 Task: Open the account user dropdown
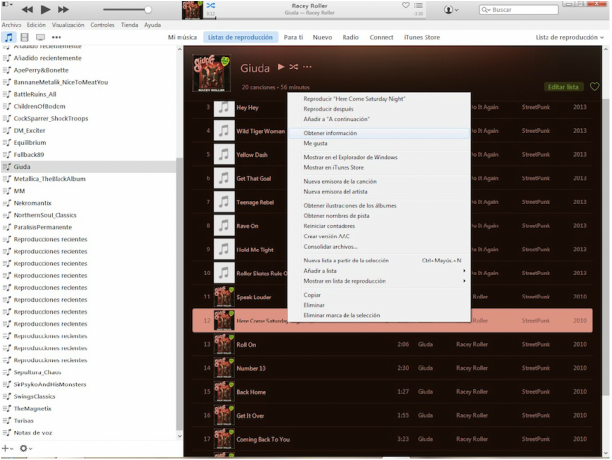coord(451,10)
